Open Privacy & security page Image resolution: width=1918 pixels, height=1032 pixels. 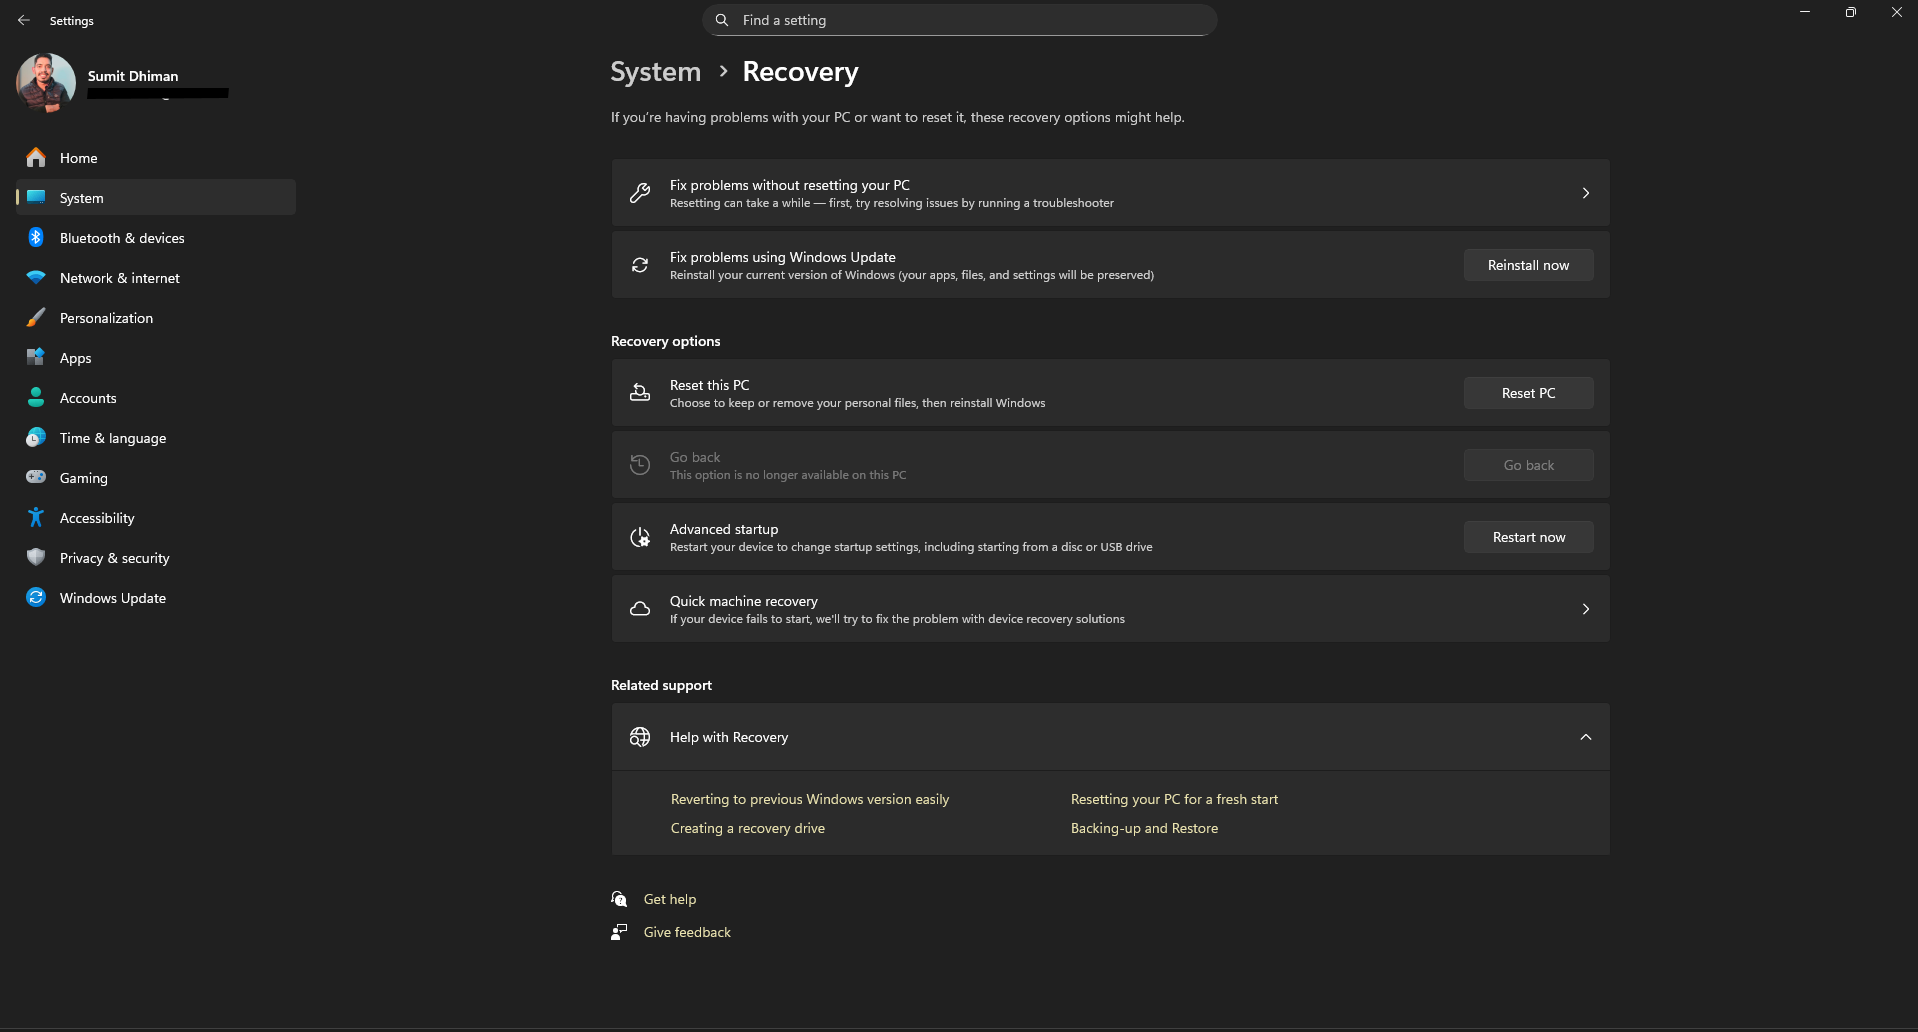pyautogui.click(x=156, y=558)
